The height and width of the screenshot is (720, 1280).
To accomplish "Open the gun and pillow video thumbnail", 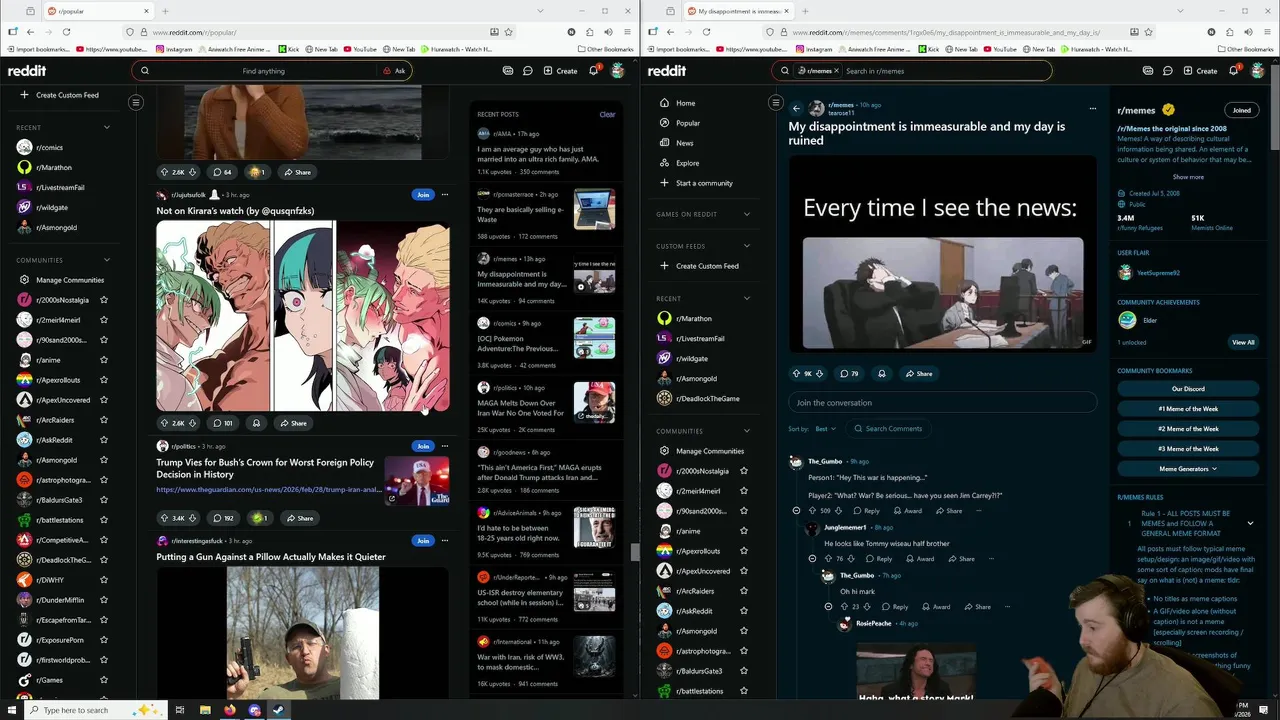I will click(x=302, y=633).
